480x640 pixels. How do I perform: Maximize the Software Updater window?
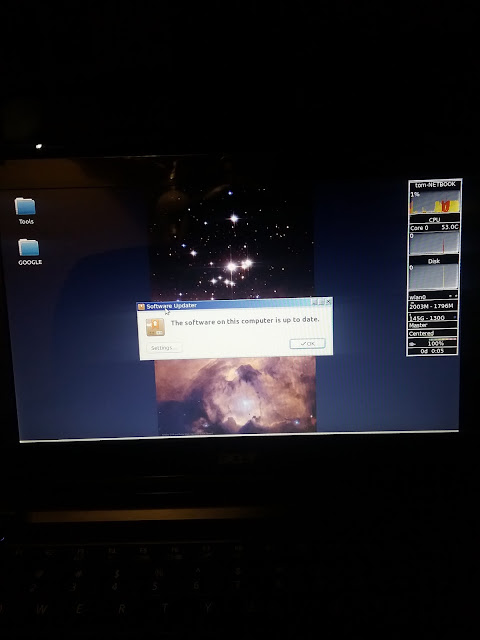coord(322,302)
